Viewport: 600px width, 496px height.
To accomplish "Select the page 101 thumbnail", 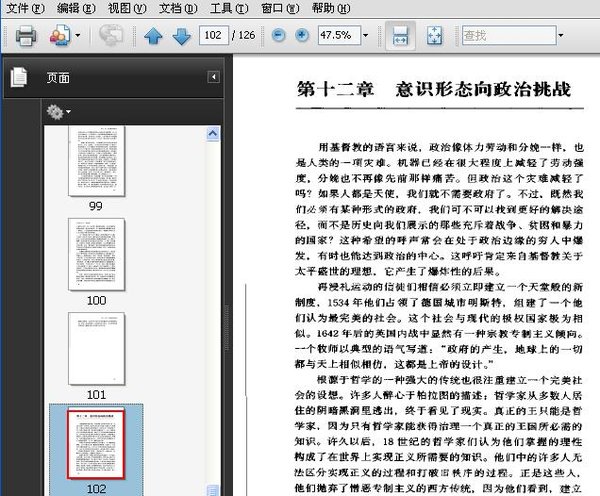I will [x=96, y=348].
